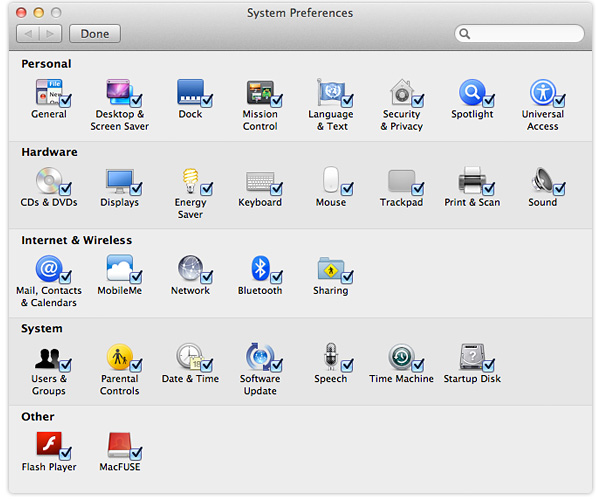Select the Keyboard preference icon

pyautogui.click(x=260, y=181)
